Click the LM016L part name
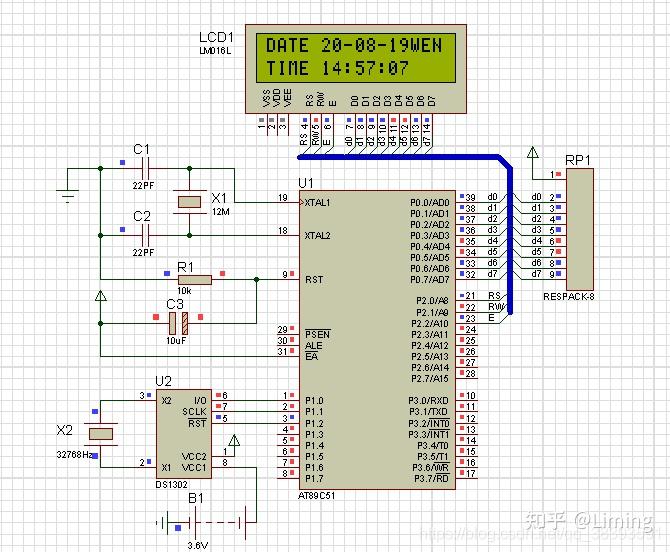The height and width of the screenshot is (552, 670). pyautogui.click(x=215, y=51)
